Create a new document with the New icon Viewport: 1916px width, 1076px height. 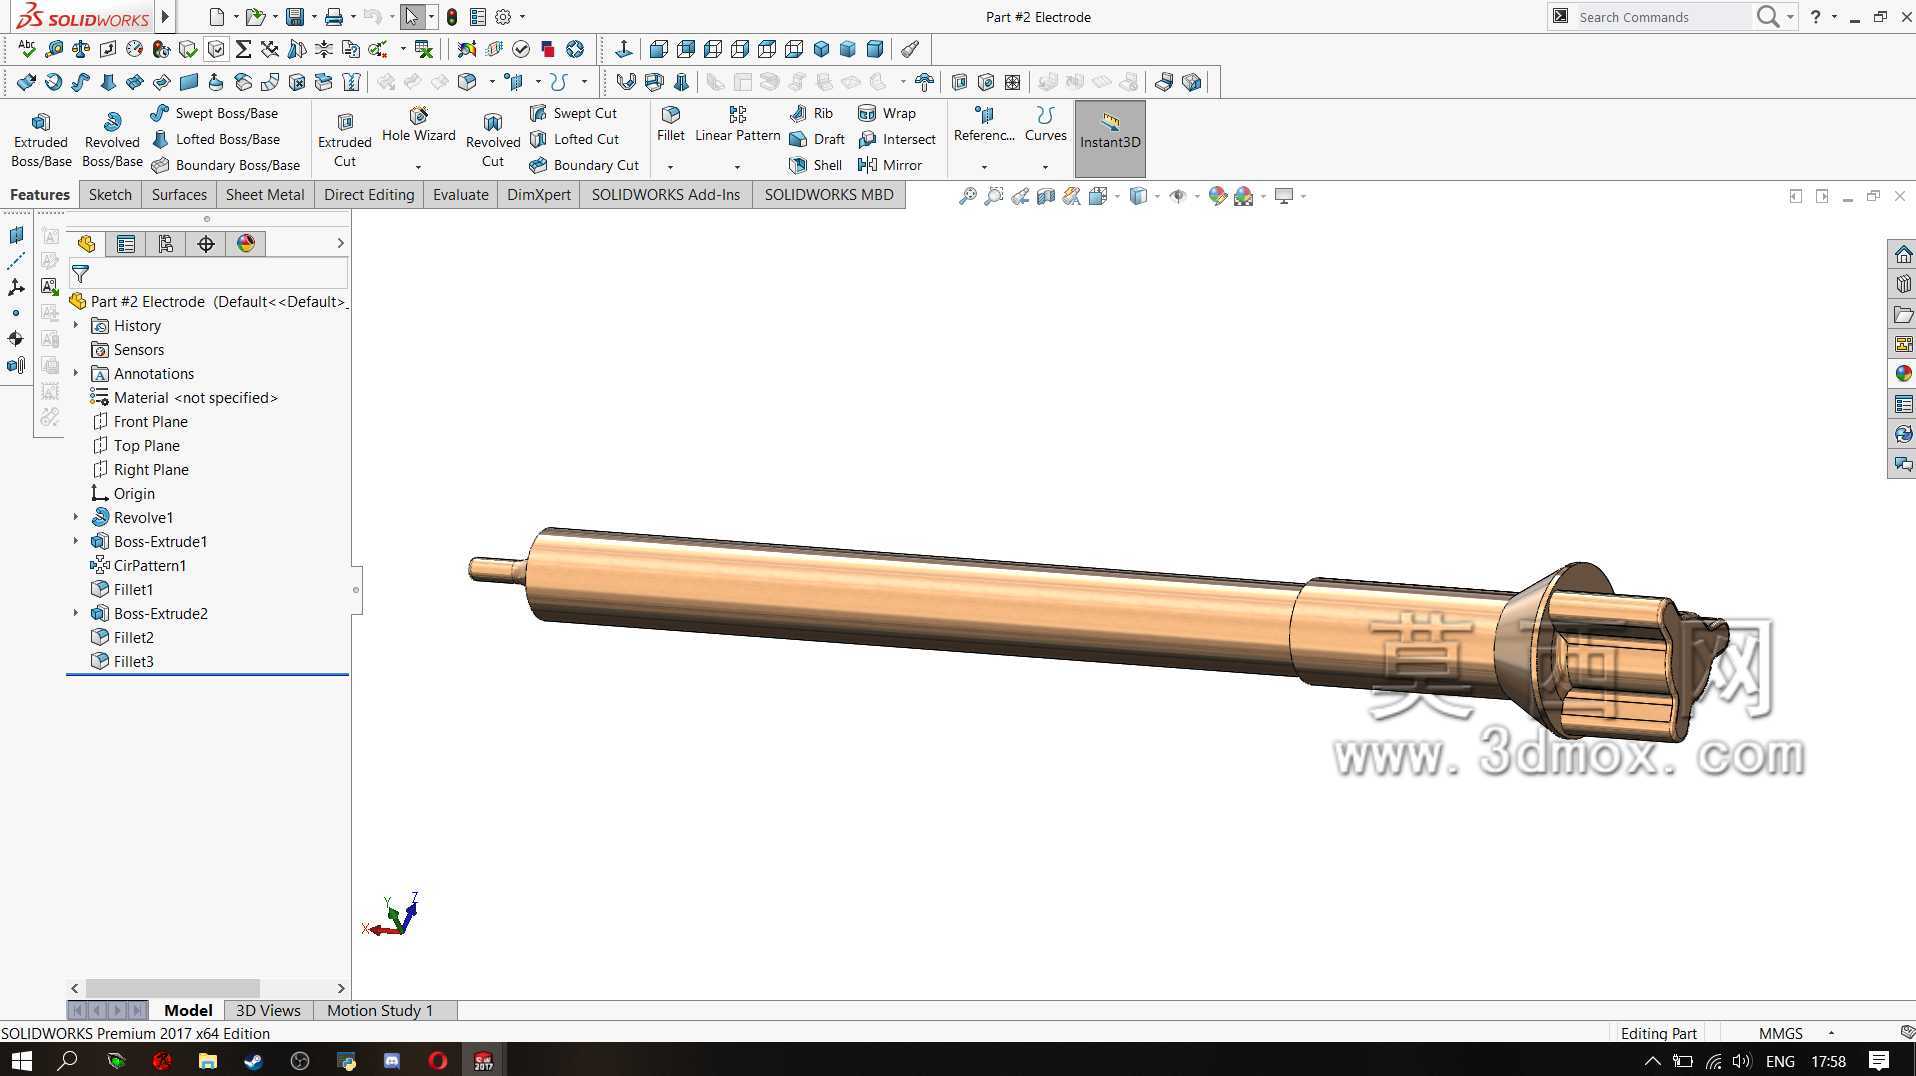click(217, 17)
